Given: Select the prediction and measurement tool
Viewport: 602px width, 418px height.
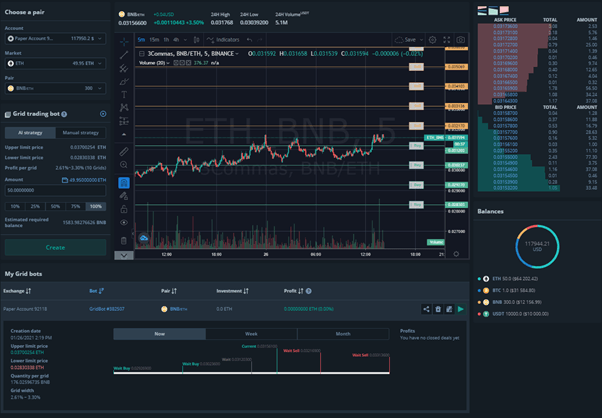Looking at the screenshot, I should (x=124, y=121).
